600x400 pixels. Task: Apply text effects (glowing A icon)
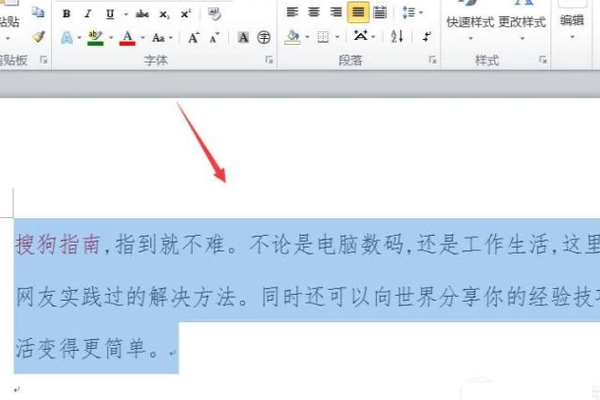[67, 38]
